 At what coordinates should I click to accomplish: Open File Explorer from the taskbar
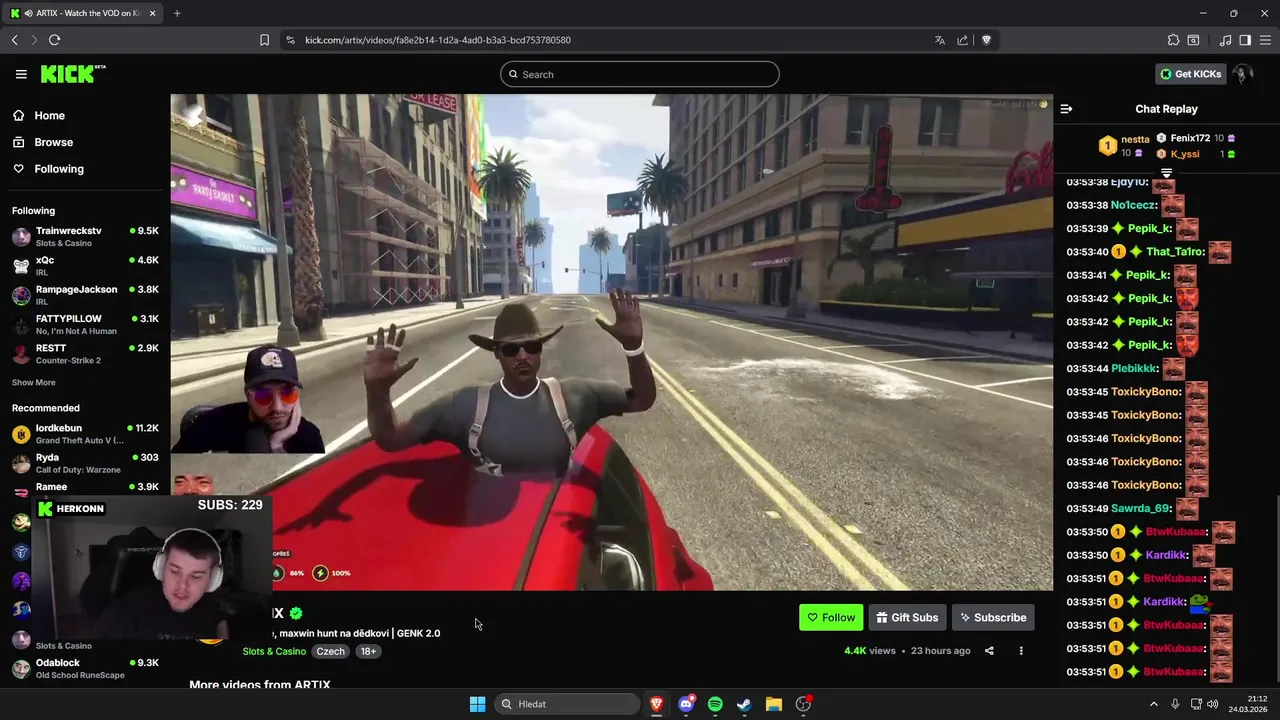(773, 704)
